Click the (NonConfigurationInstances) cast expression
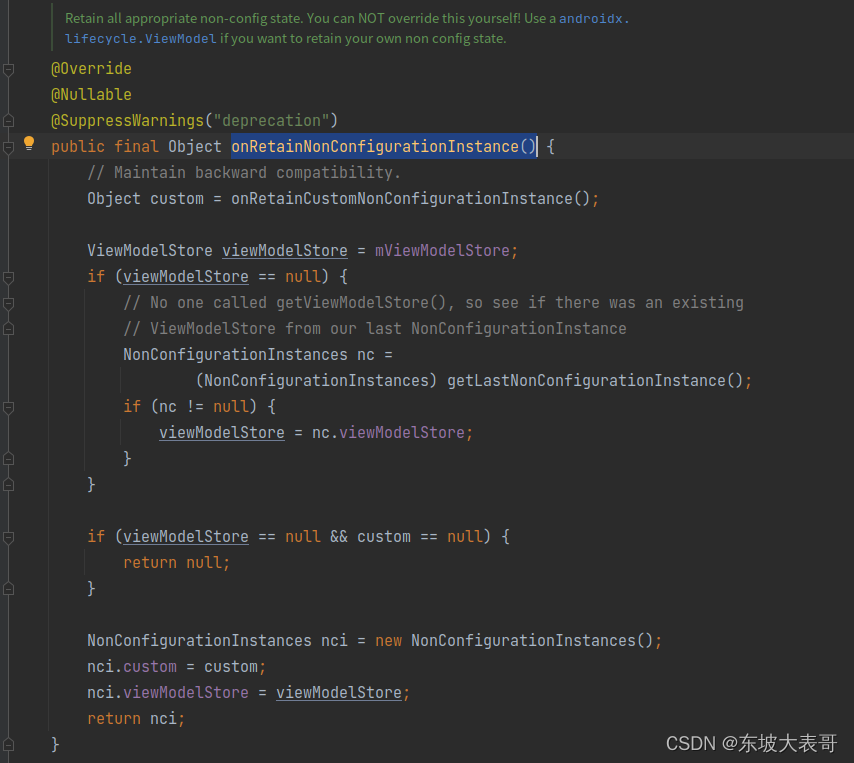Screen dimensions: 854x763 [316, 380]
